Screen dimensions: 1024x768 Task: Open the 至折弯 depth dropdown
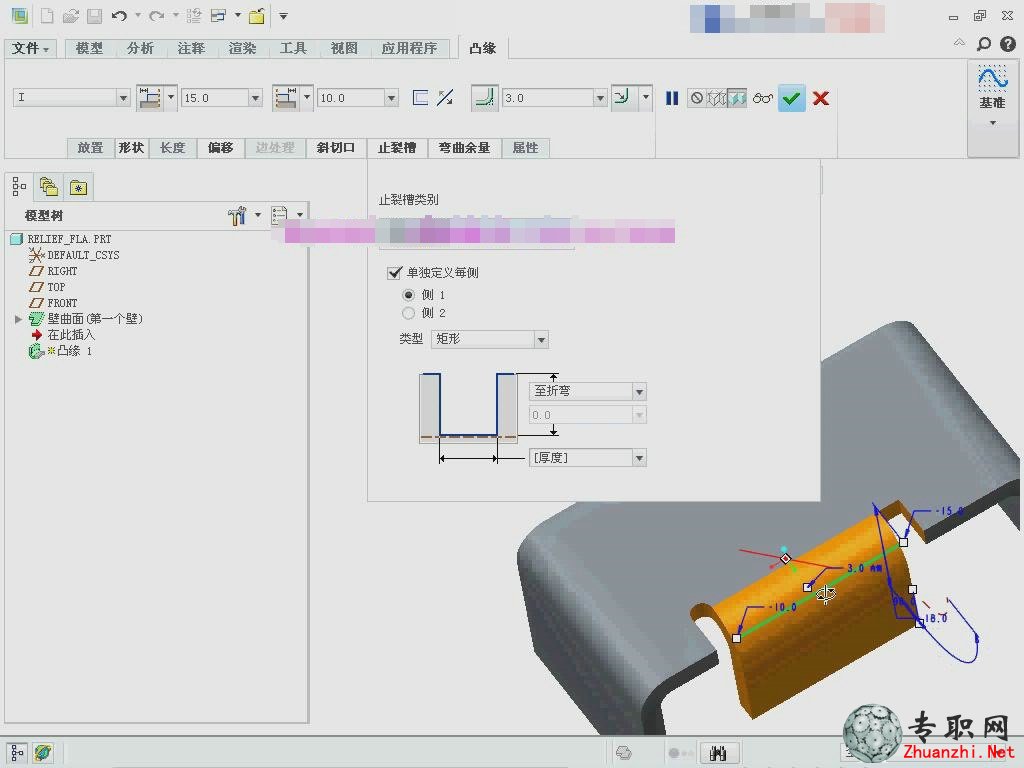coord(639,392)
